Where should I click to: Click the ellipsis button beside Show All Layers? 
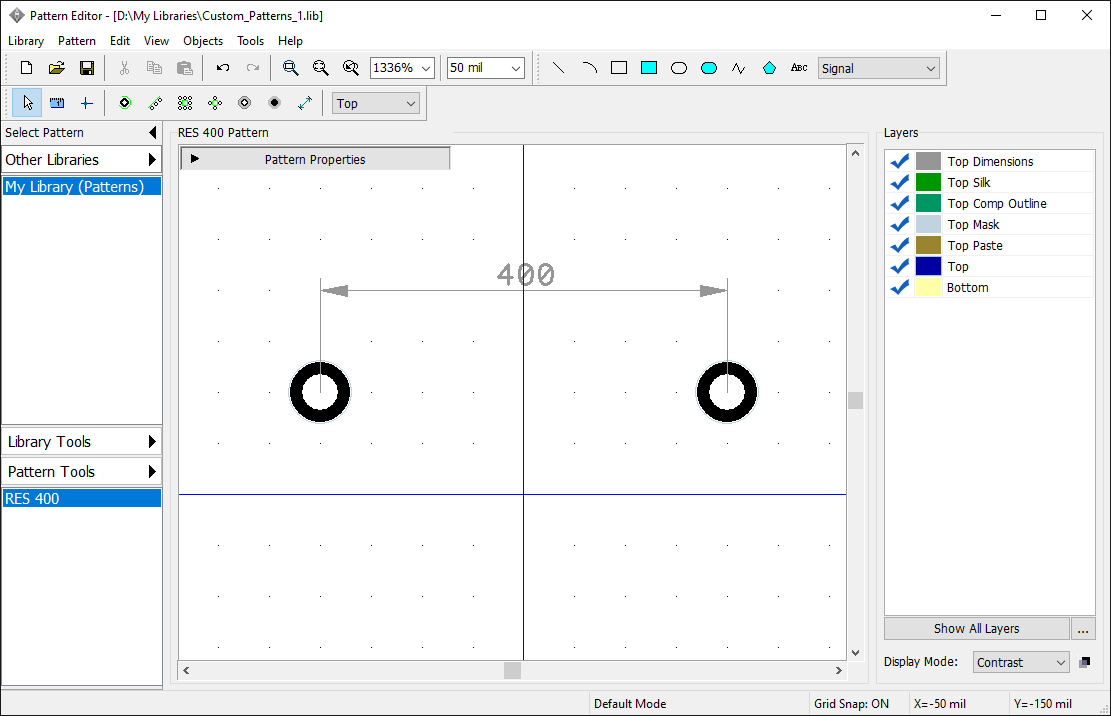(x=1083, y=628)
